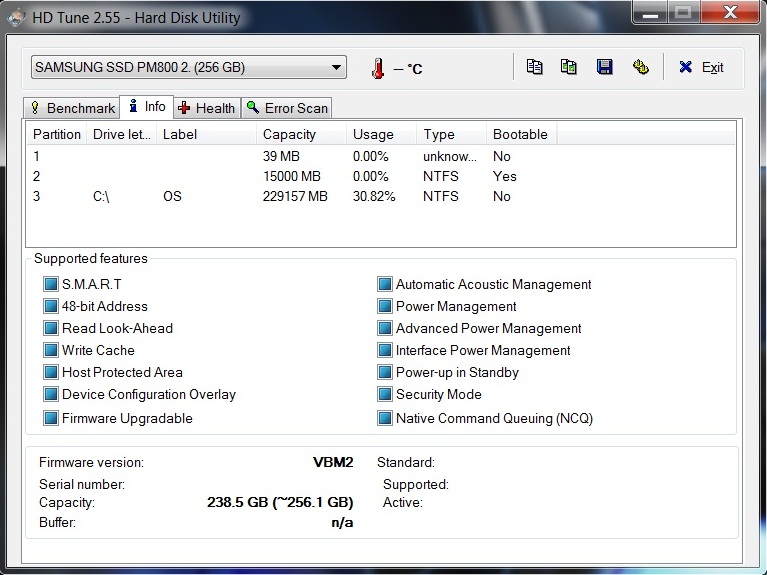Click the OS label cell

tap(172, 196)
